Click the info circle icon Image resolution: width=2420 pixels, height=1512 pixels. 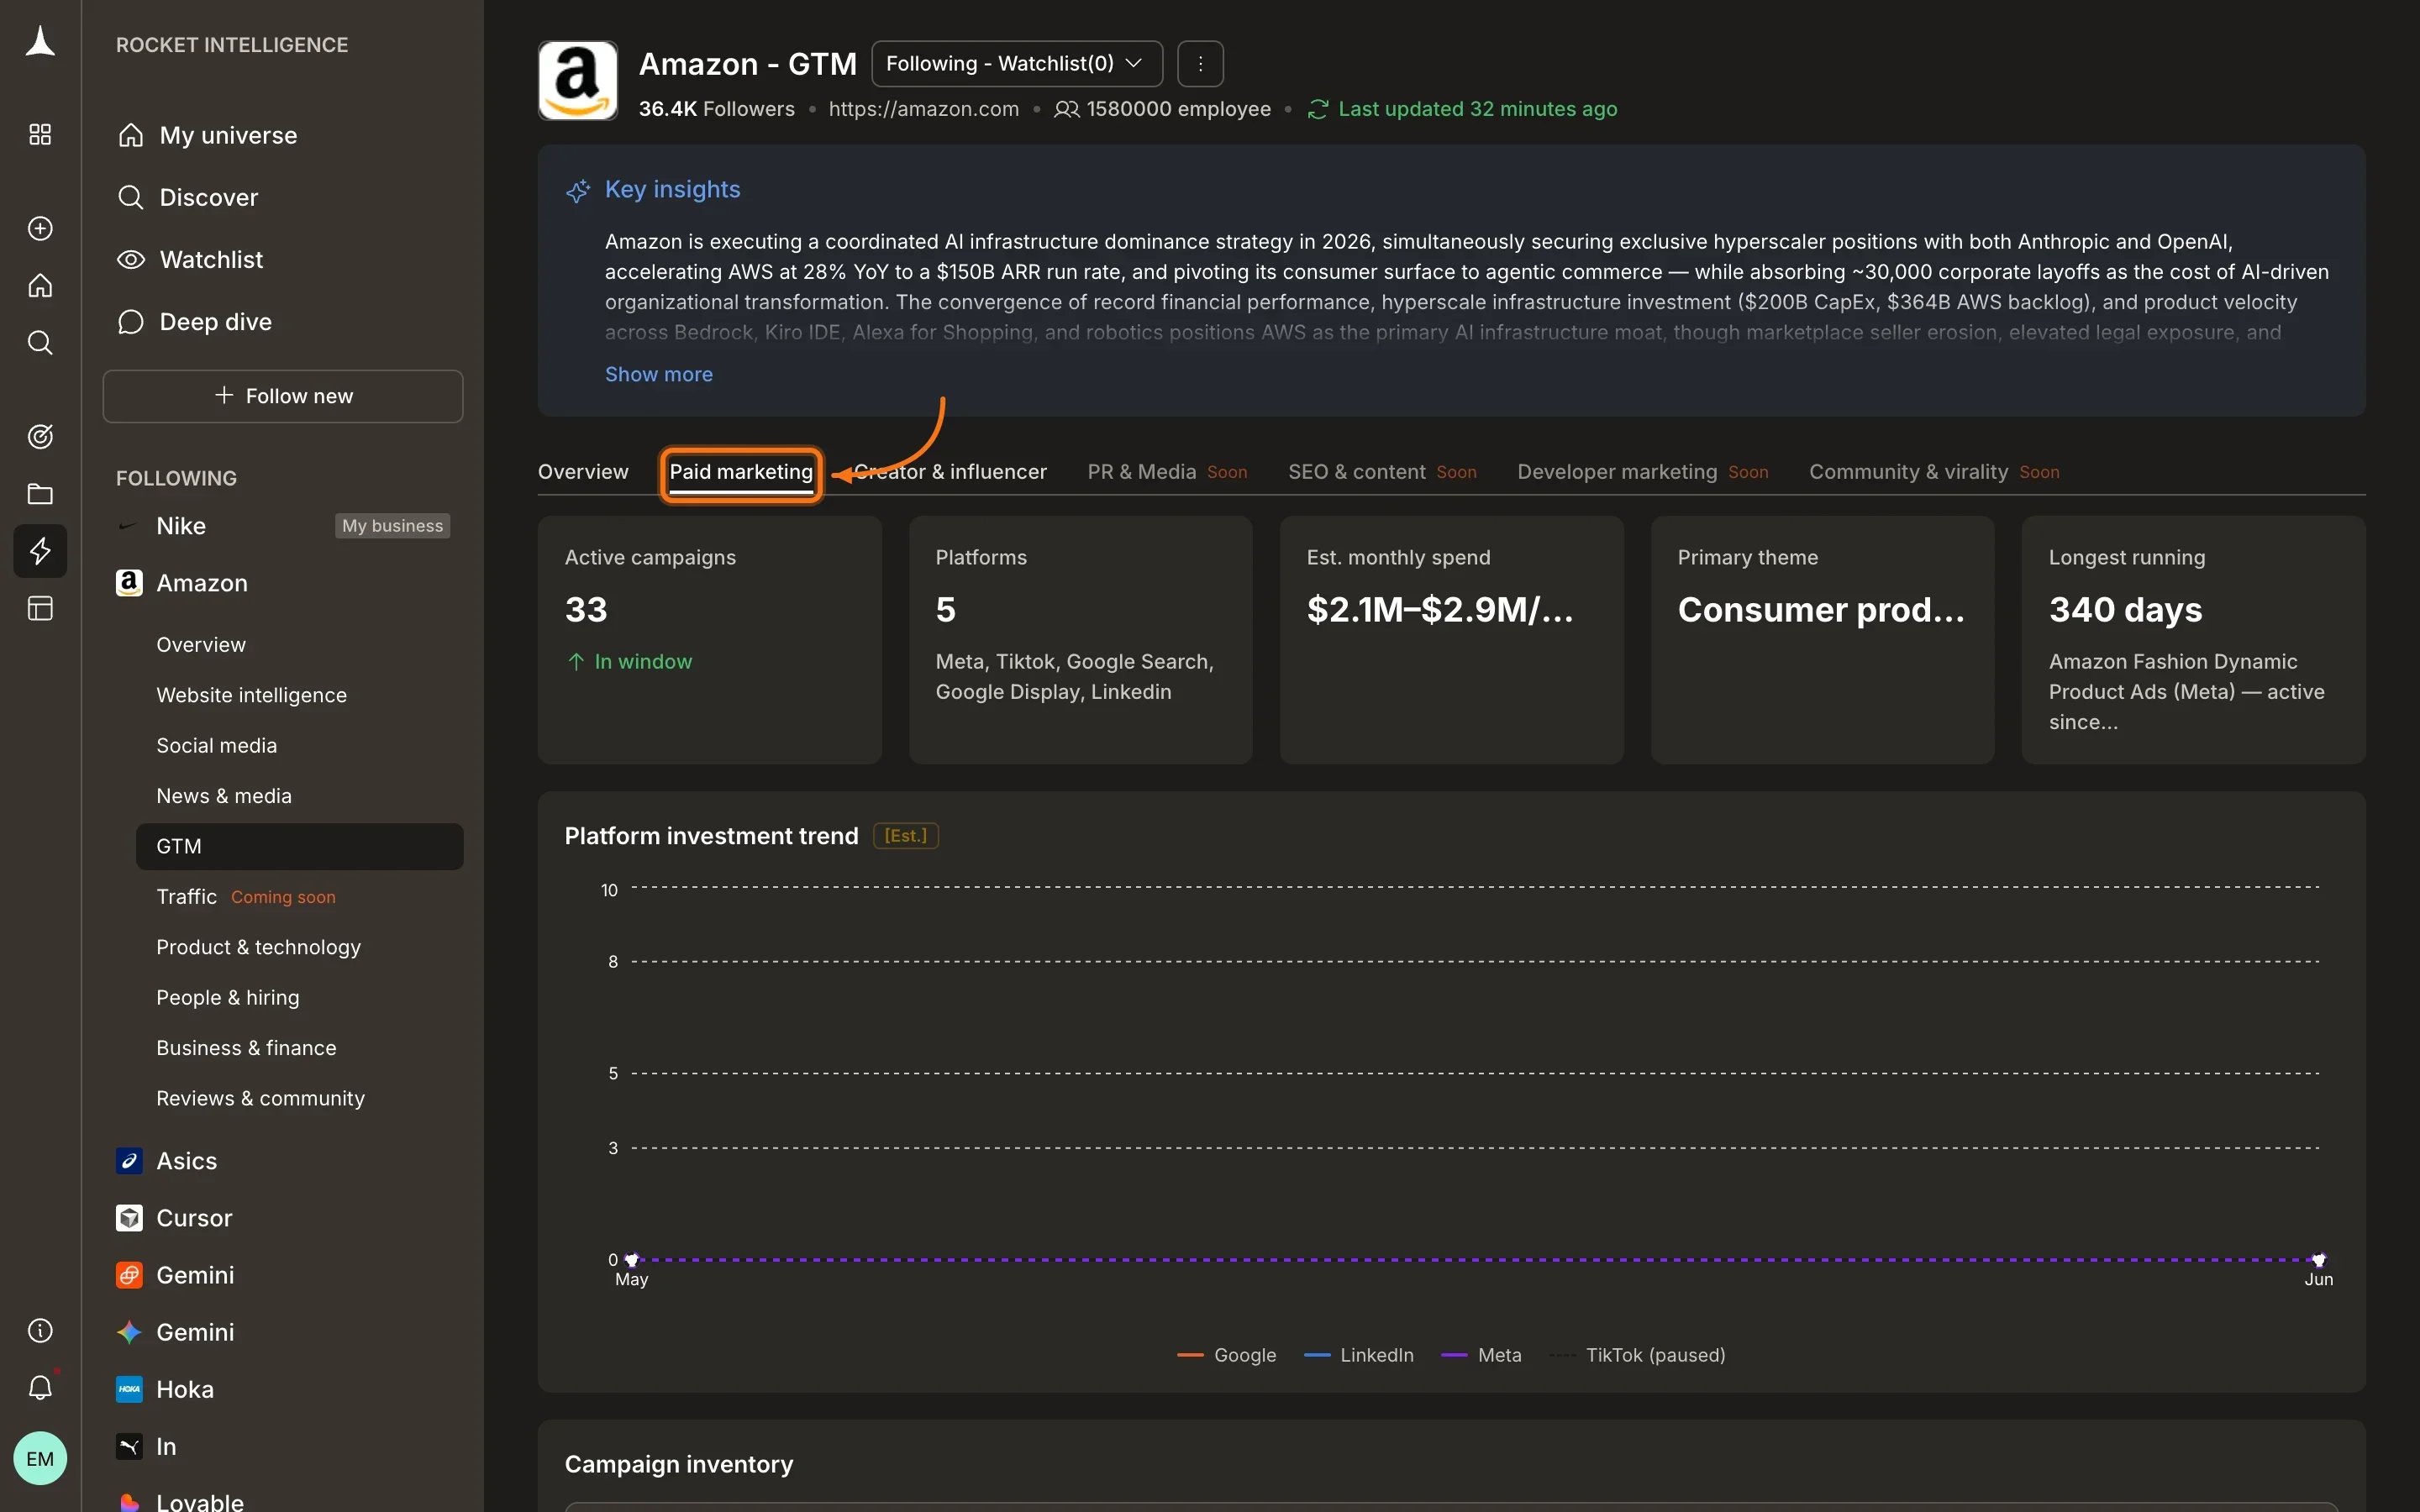(40, 1330)
